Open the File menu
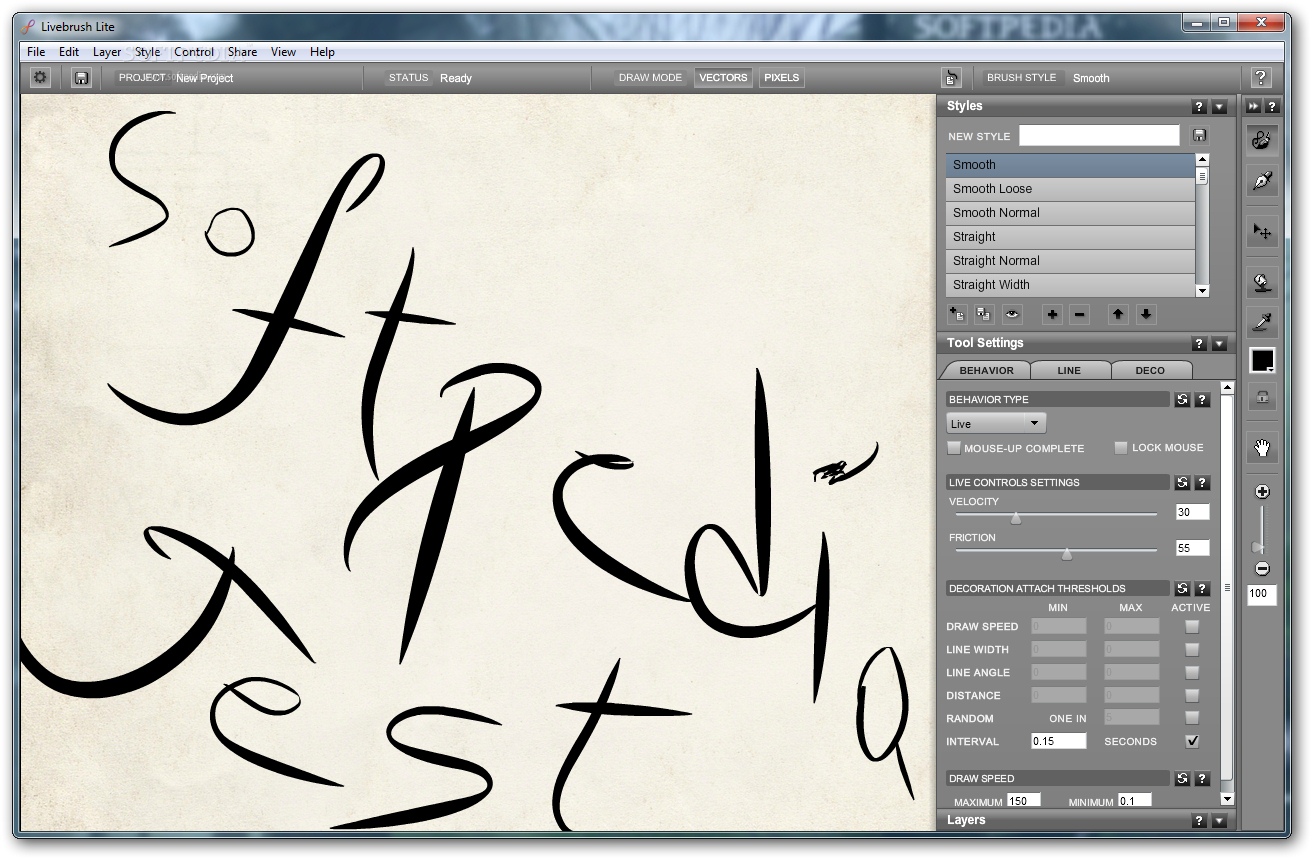 tap(36, 52)
